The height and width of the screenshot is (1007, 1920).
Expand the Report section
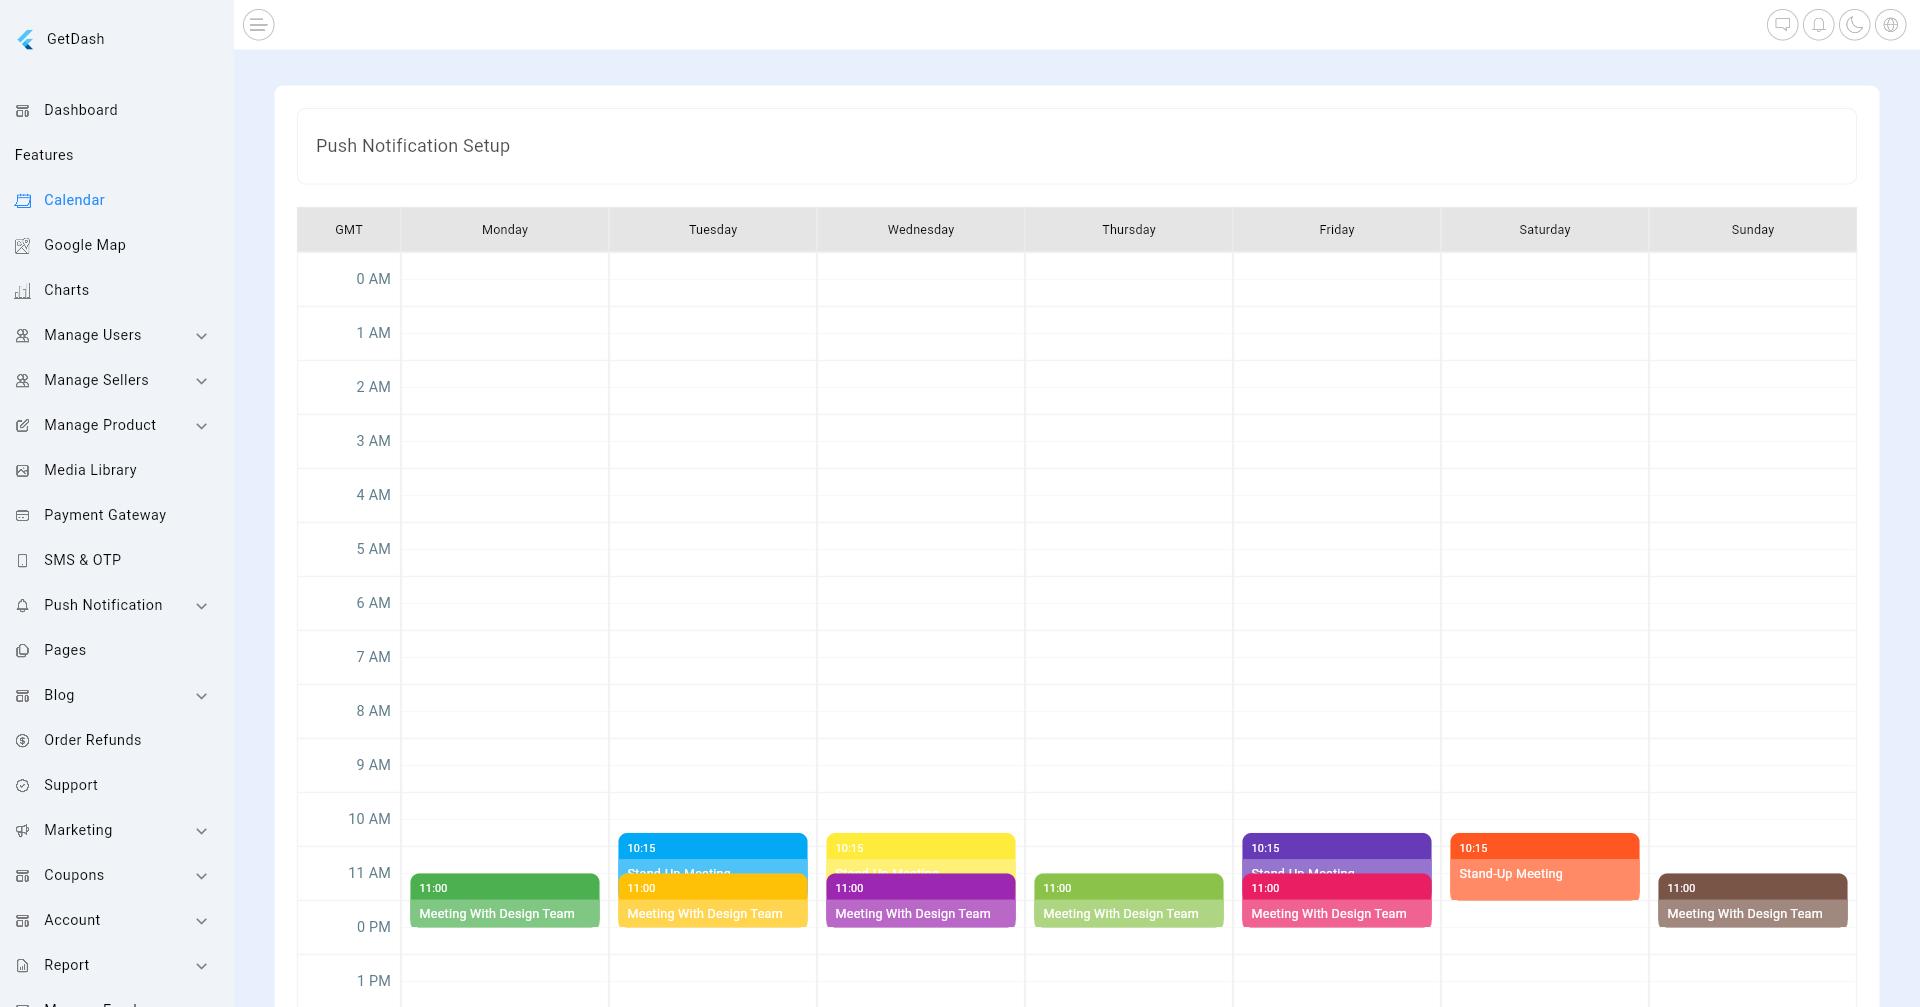(x=67, y=965)
